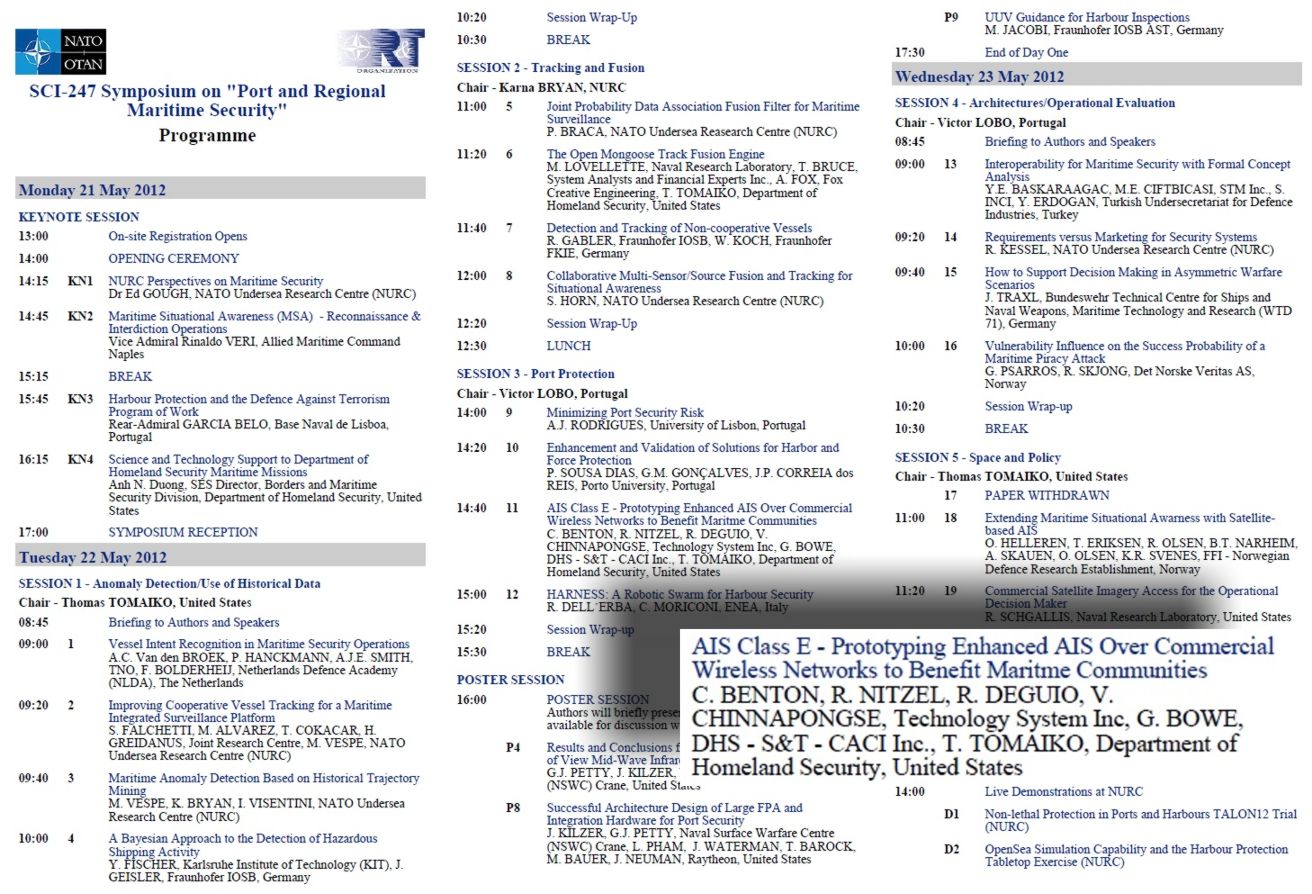Click the BREAK entry at 15:30

pos(568,652)
